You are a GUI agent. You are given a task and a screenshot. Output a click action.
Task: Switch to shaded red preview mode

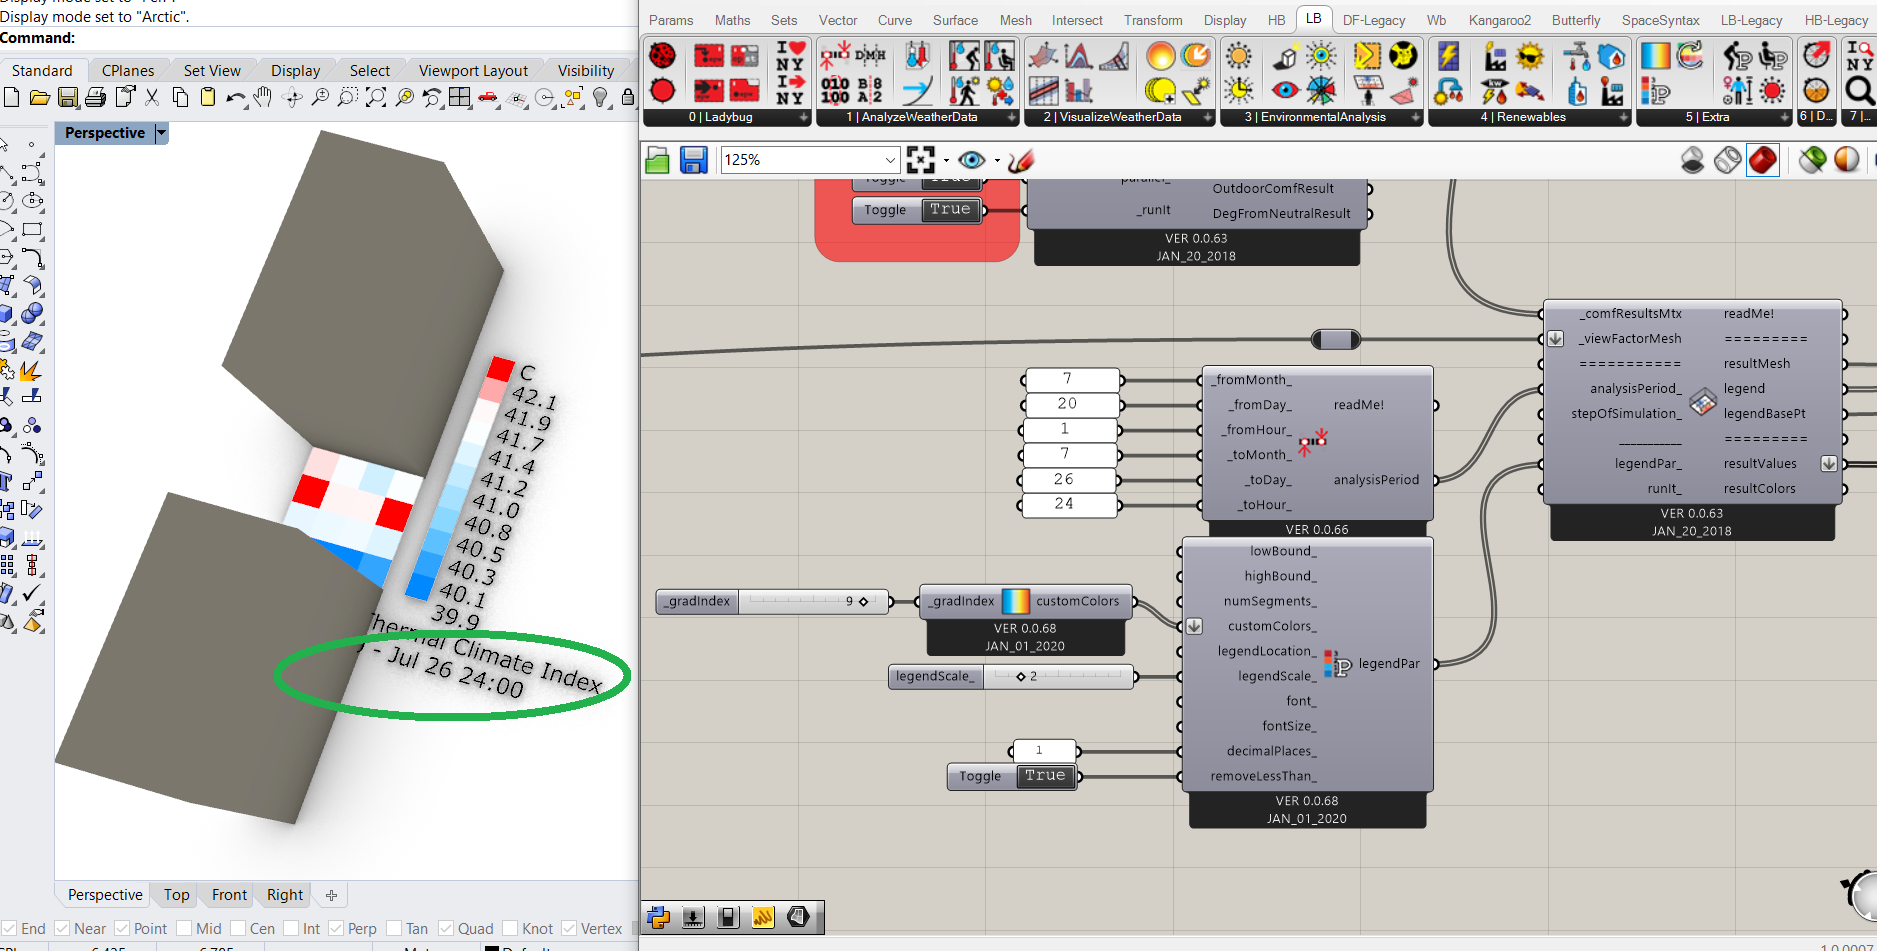(1763, 160)
